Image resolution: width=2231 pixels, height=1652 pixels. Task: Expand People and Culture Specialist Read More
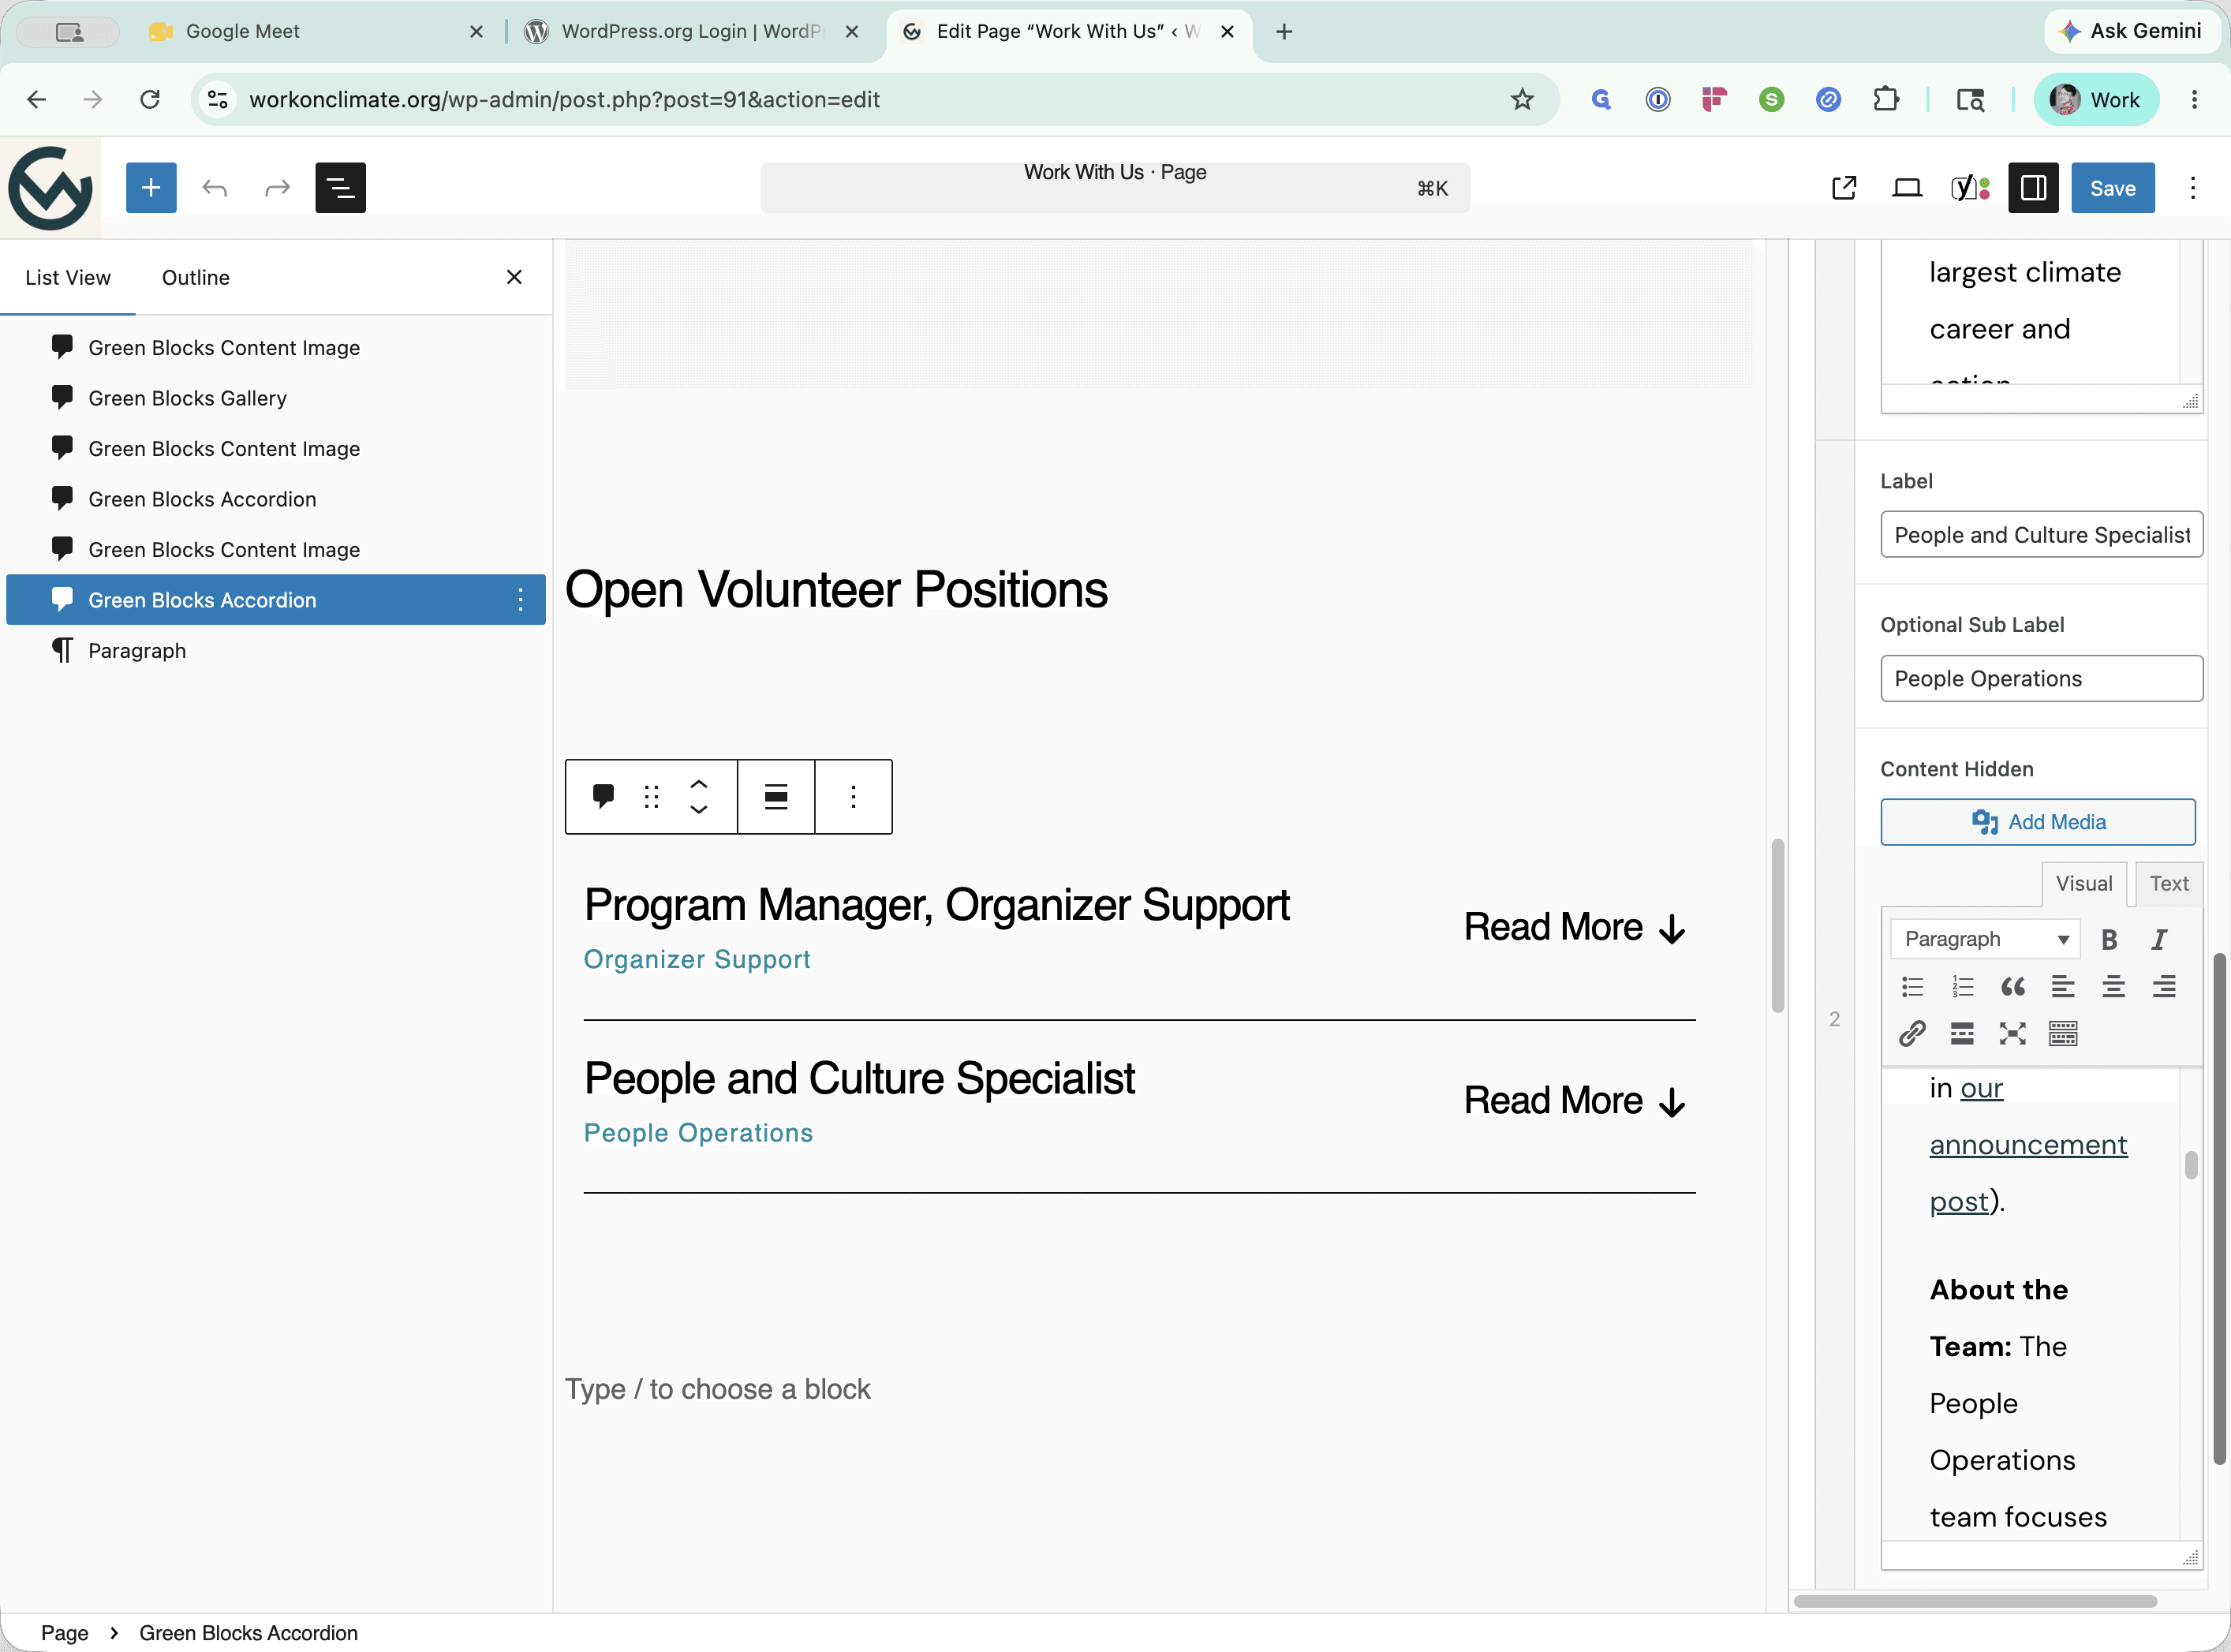[x=1574, y=1101]
